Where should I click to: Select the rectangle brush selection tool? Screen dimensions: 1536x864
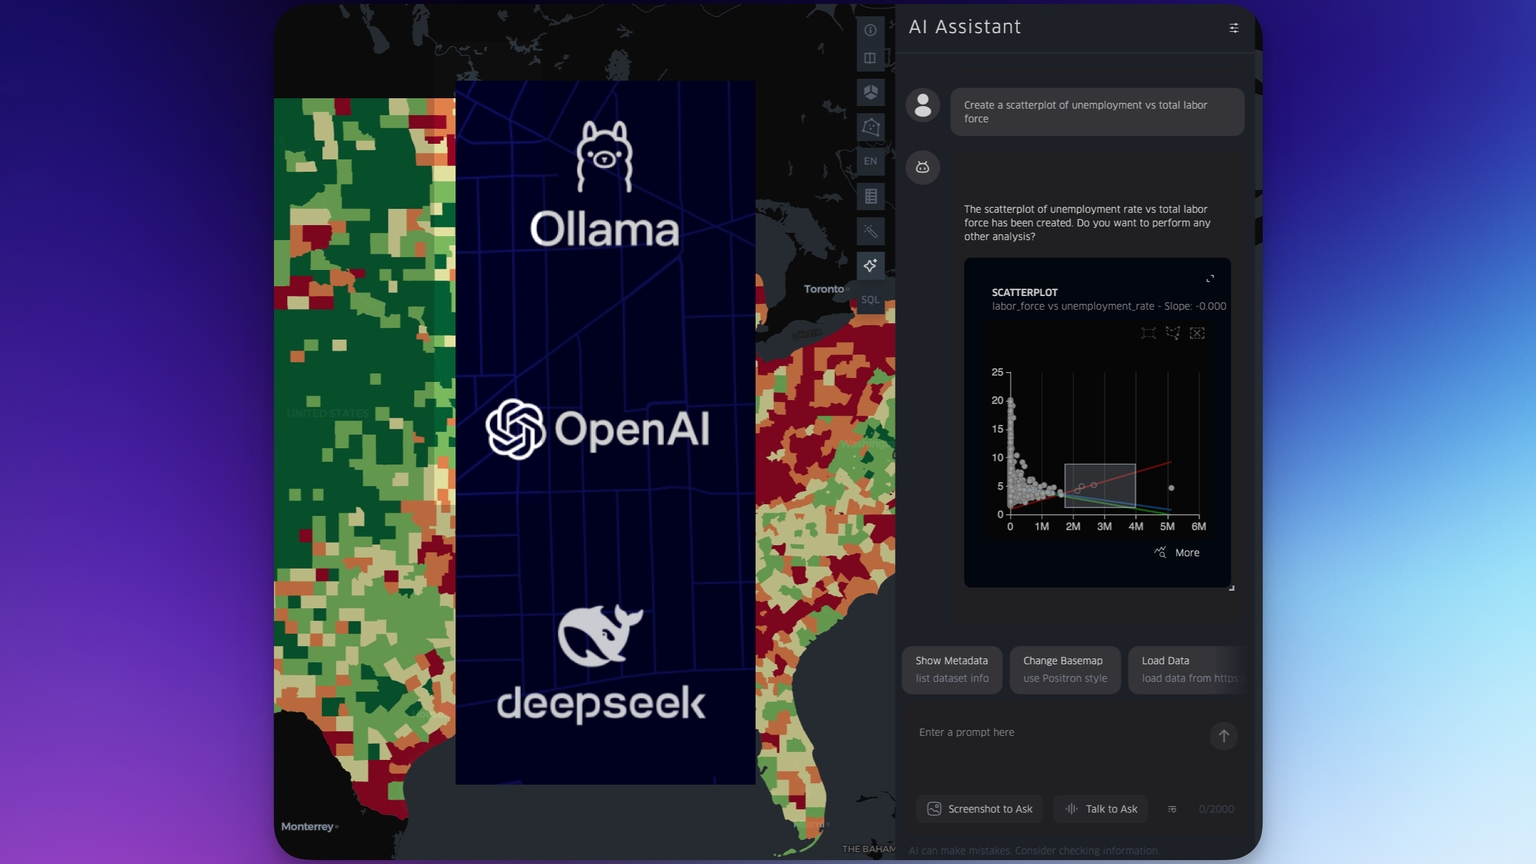click(1148, 333)
